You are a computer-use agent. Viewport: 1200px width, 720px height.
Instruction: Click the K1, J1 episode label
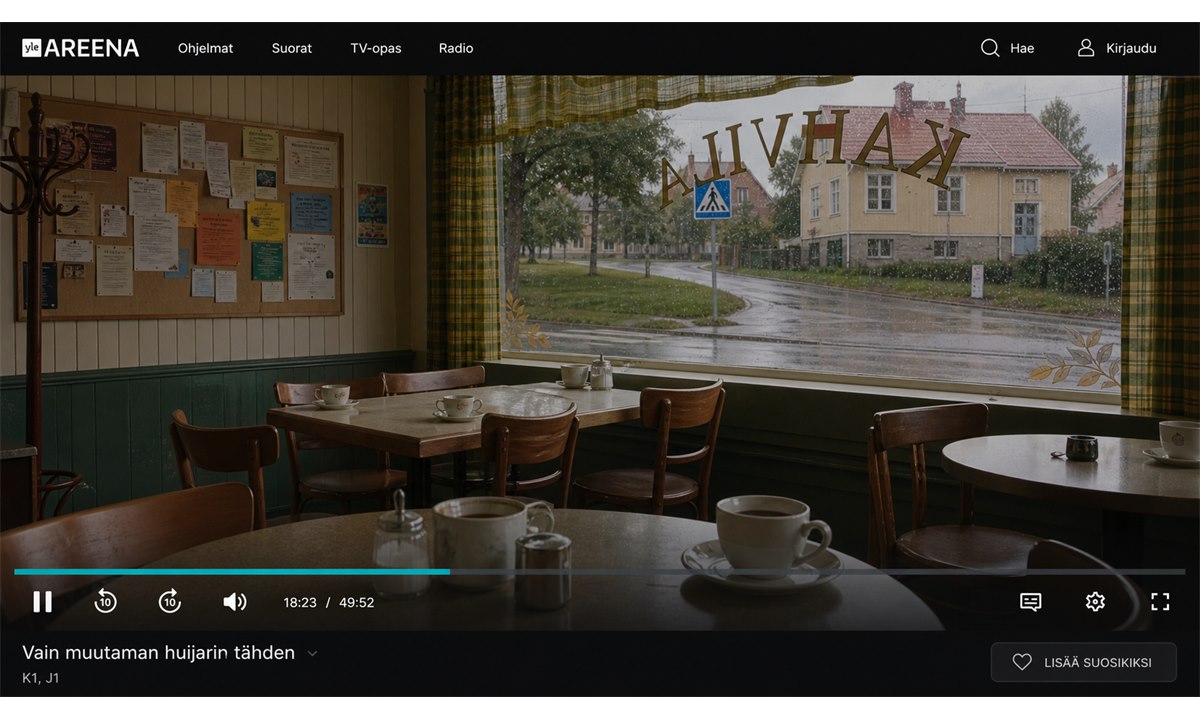click(x=41, y=678)
